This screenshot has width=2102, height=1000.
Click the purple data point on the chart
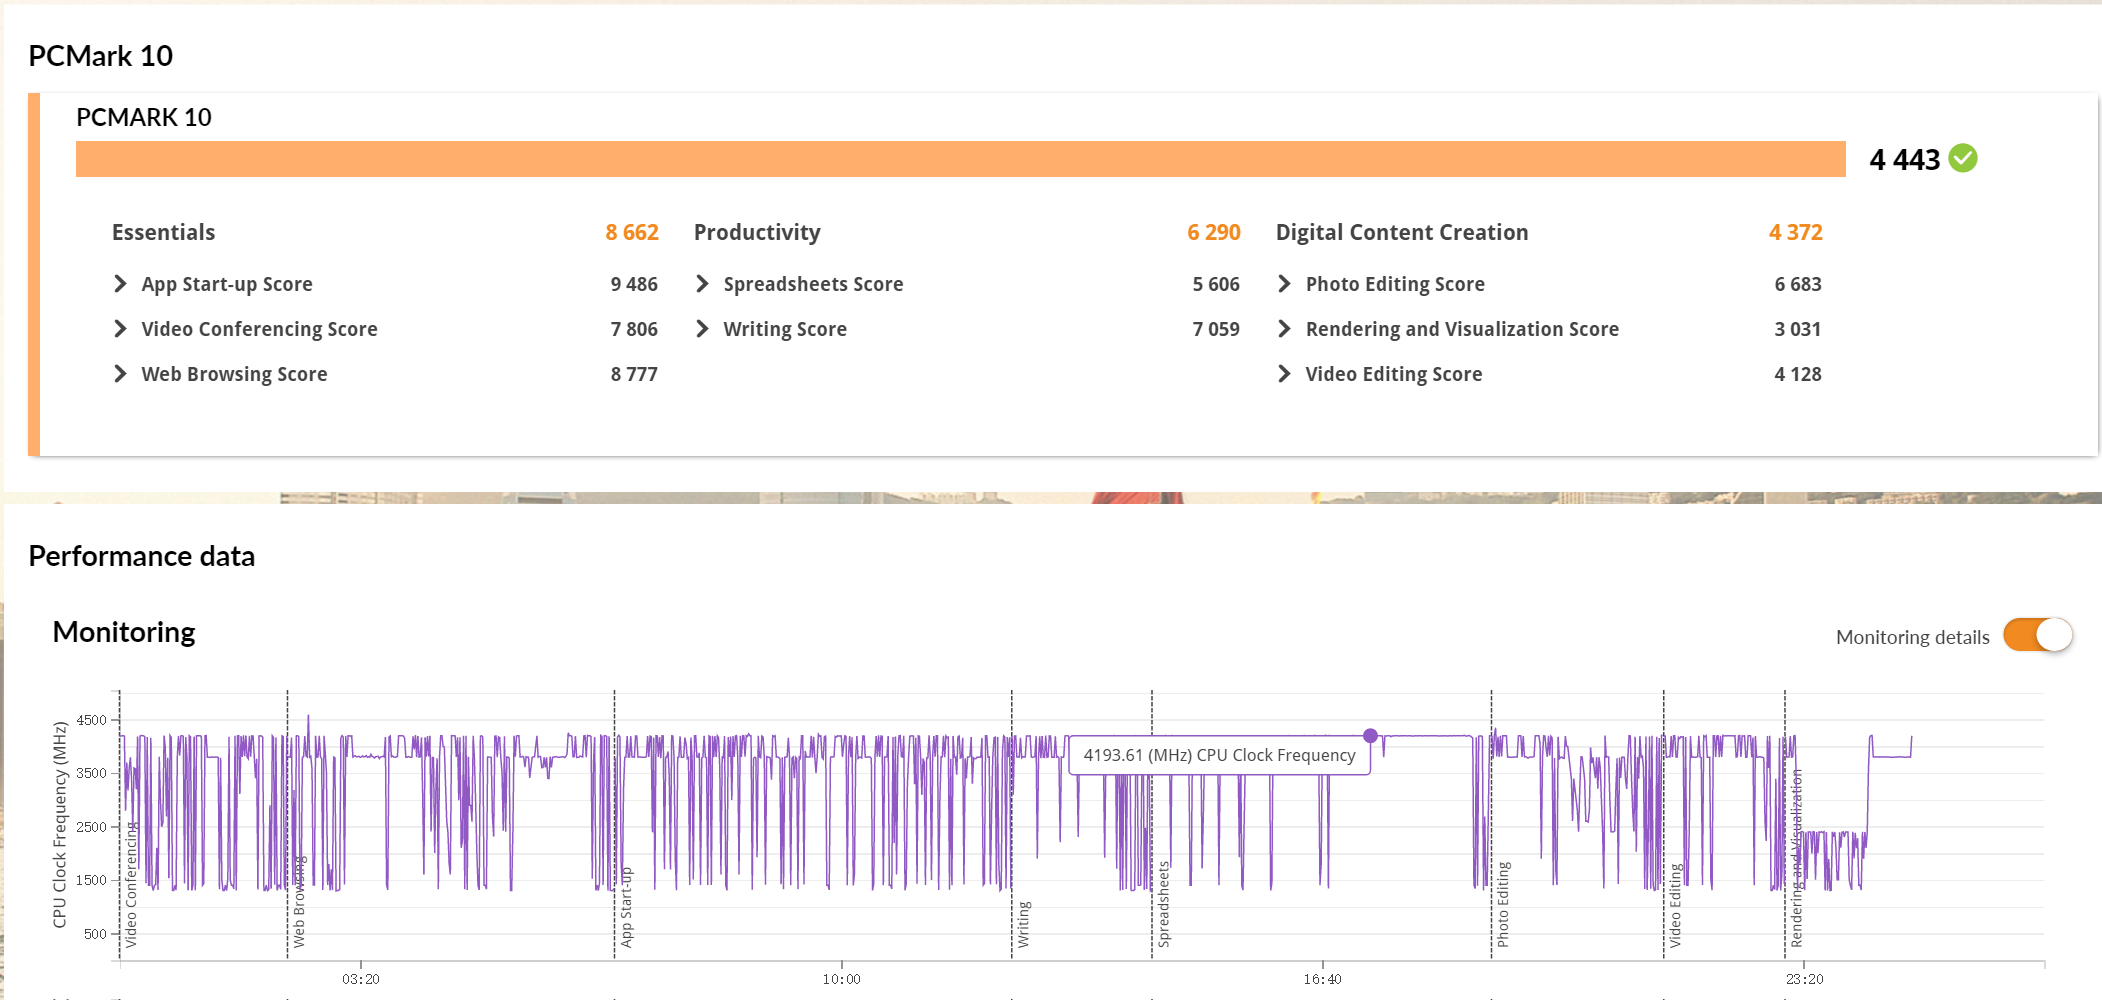tap(1370, 735)
